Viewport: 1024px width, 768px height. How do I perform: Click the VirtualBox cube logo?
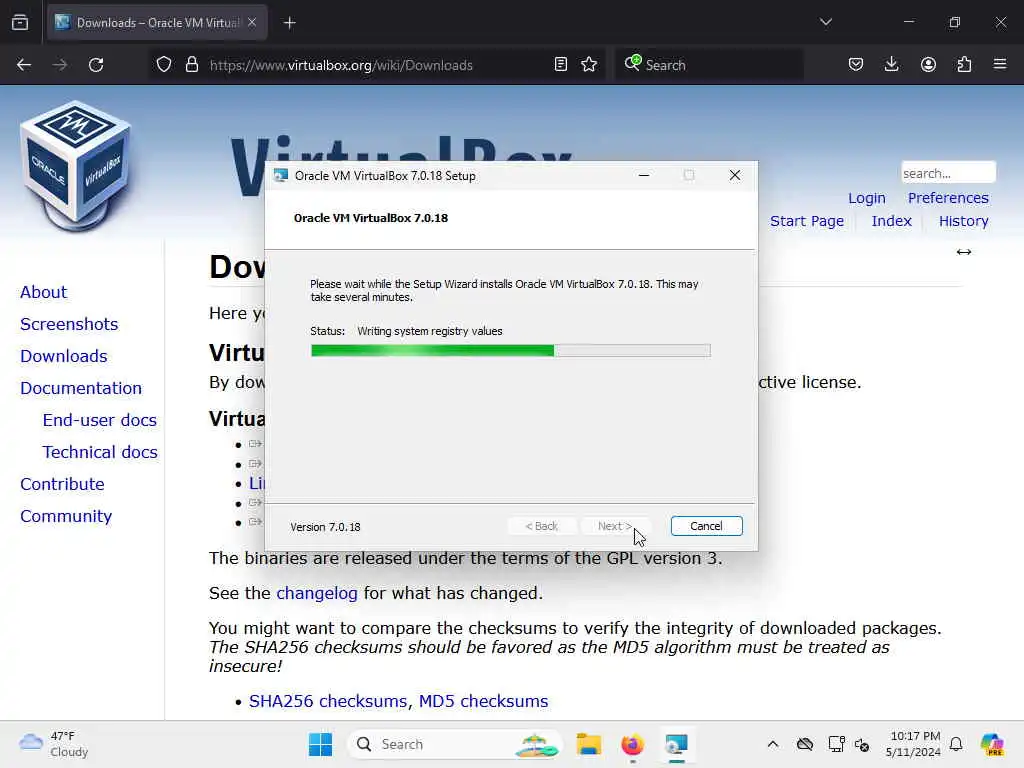coord(75,167)
